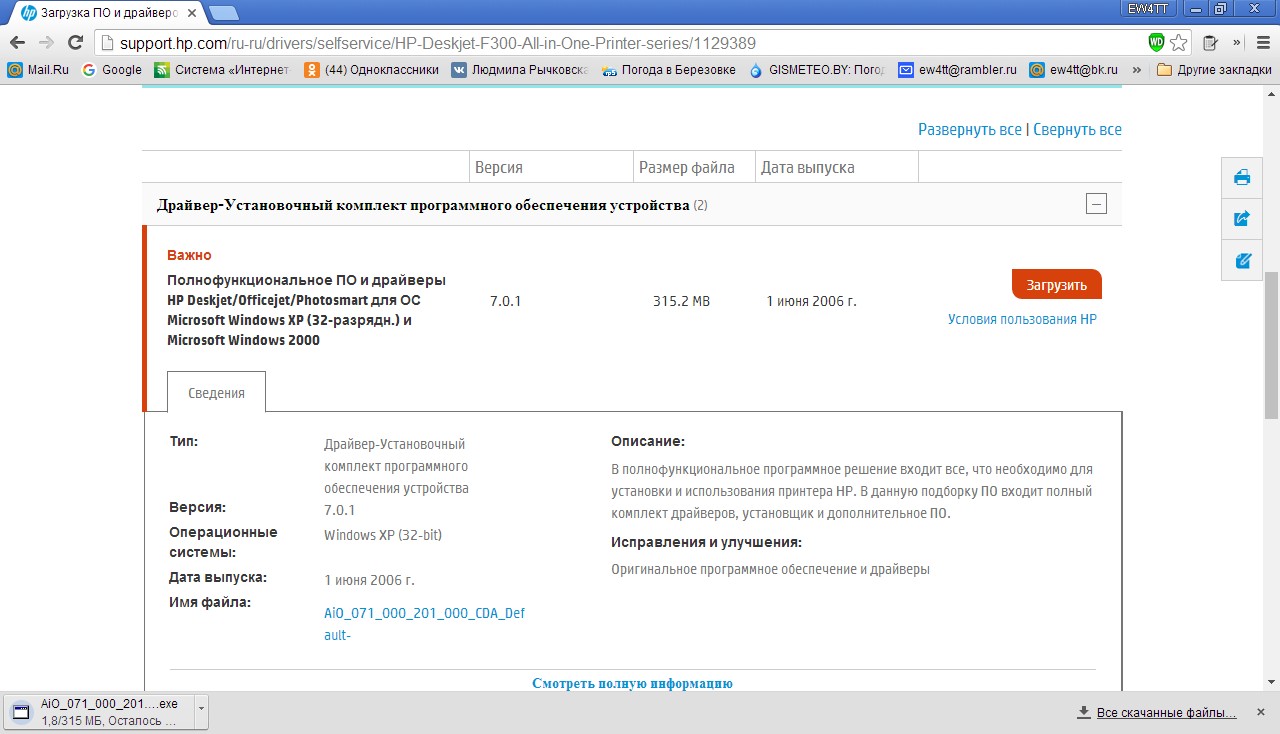Reload the page with the refresh icon
Screen dimensions: 1280x734
75,43
